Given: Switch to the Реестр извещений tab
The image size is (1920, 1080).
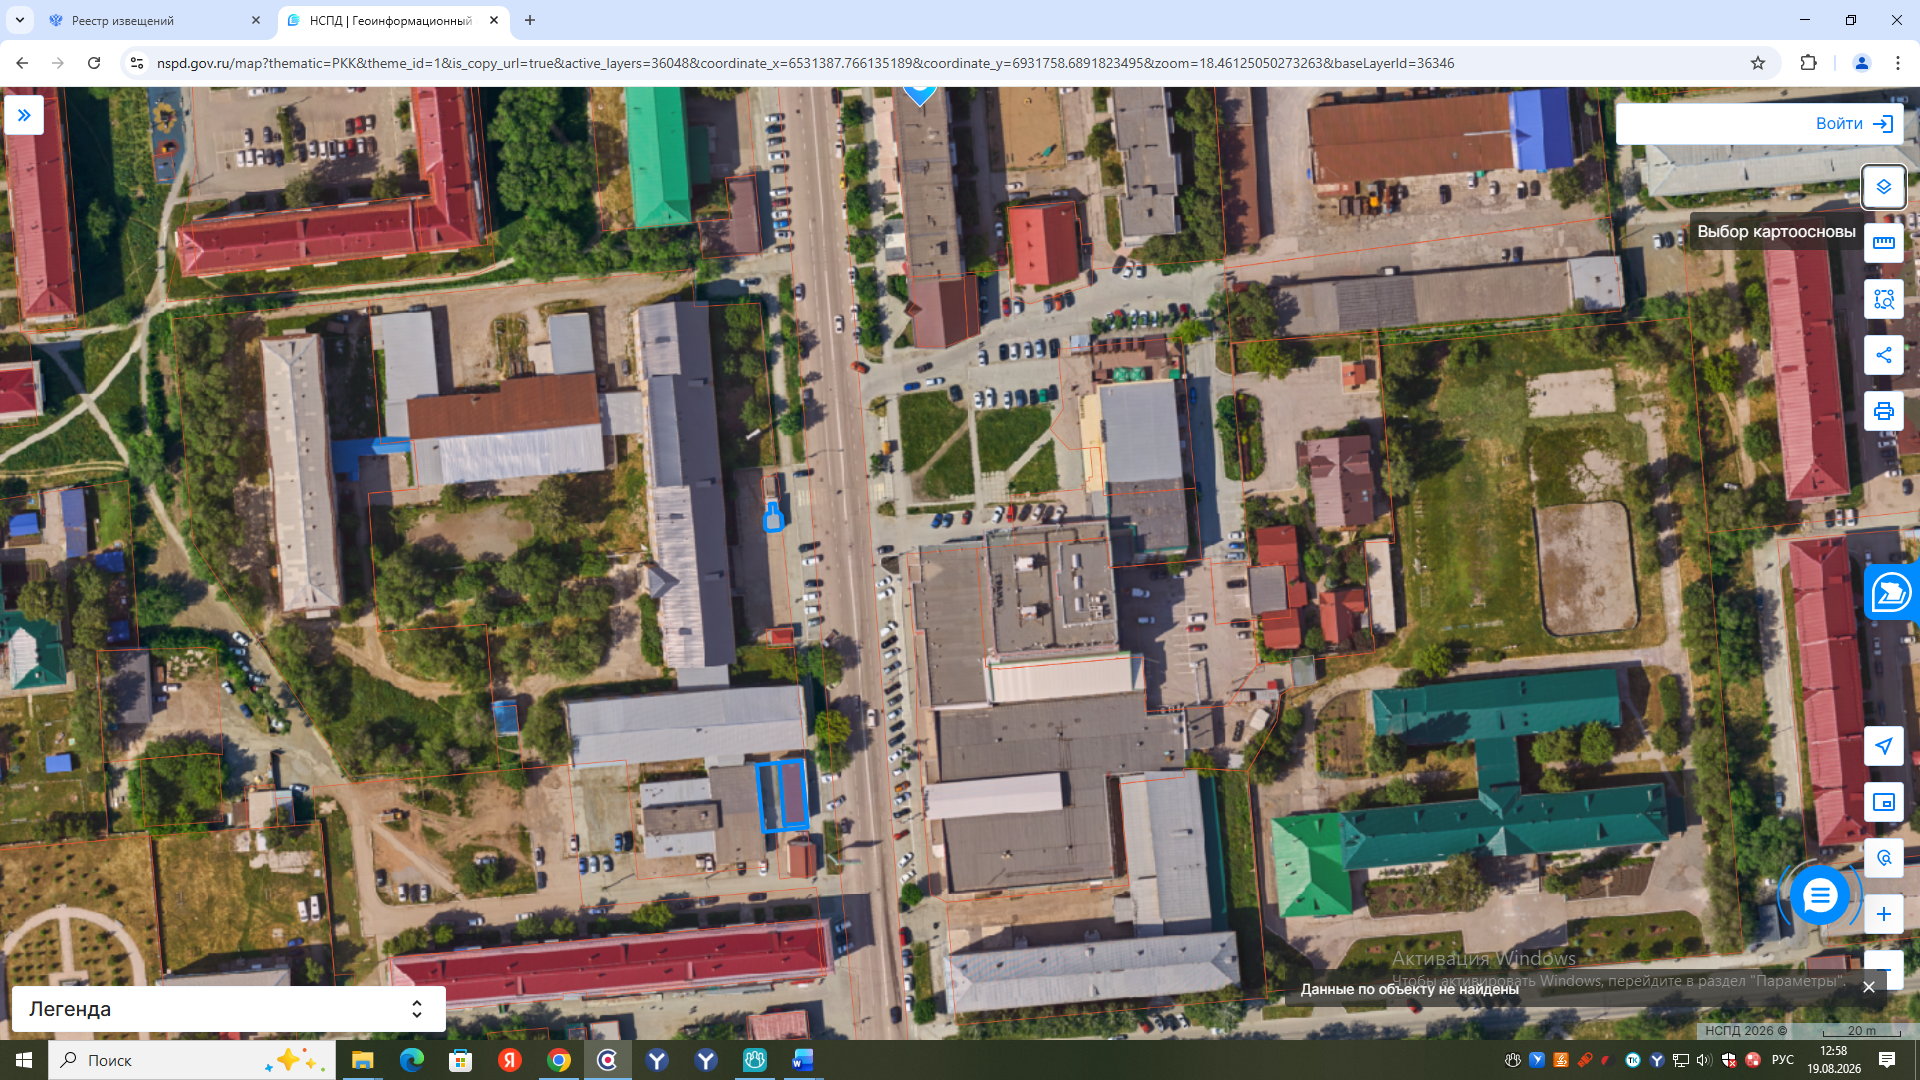Looking at the screenshot, I should click(155, 20).
